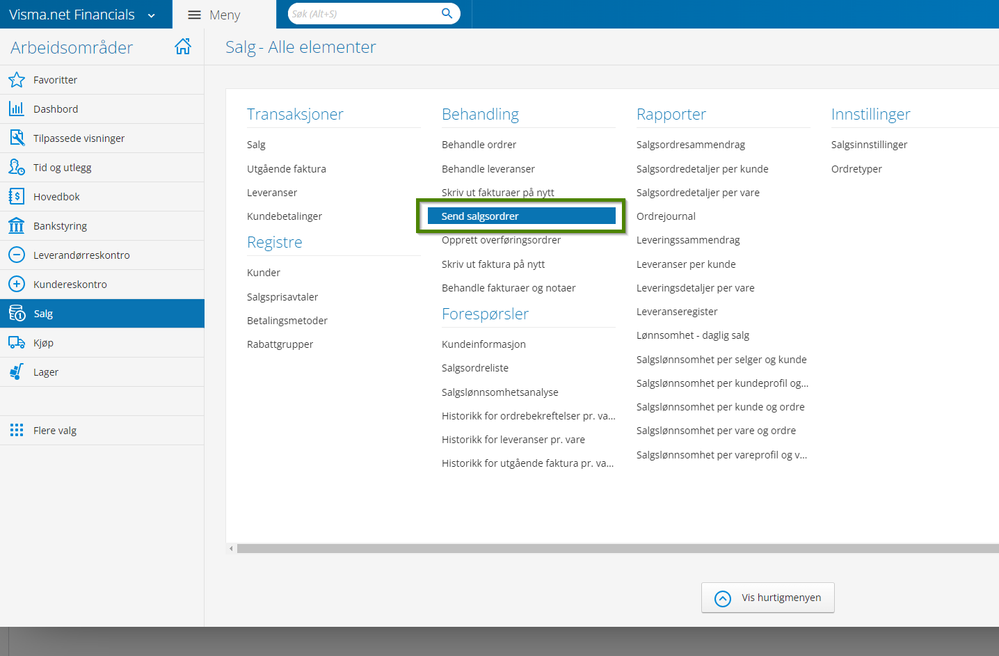Open Kunder under Registre

263,273
